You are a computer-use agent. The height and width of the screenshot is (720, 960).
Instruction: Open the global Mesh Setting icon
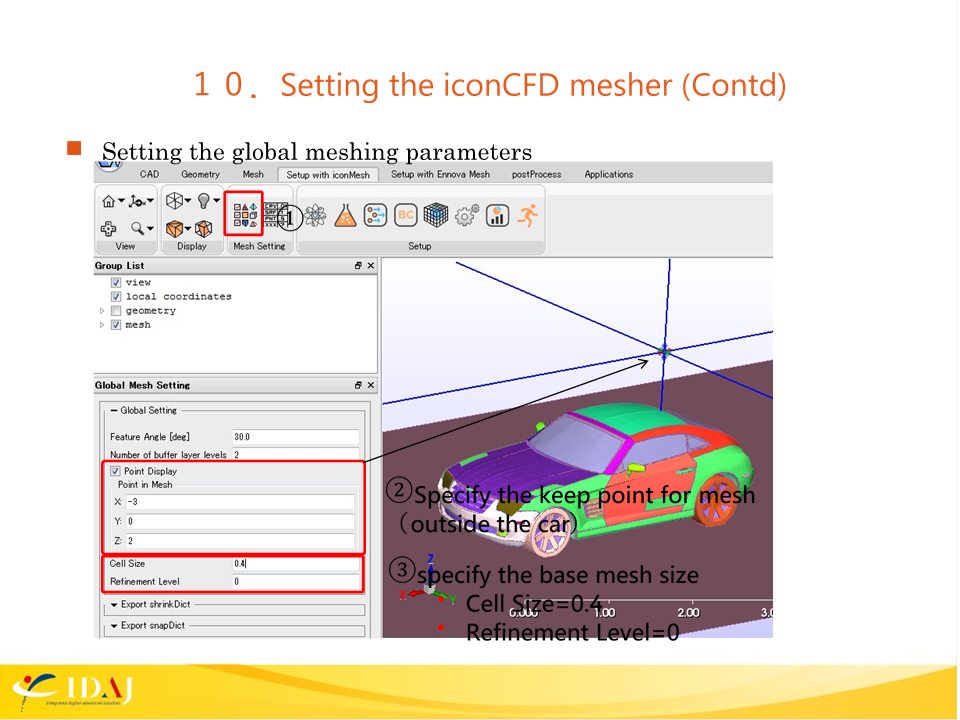click(x=245, y=213)
